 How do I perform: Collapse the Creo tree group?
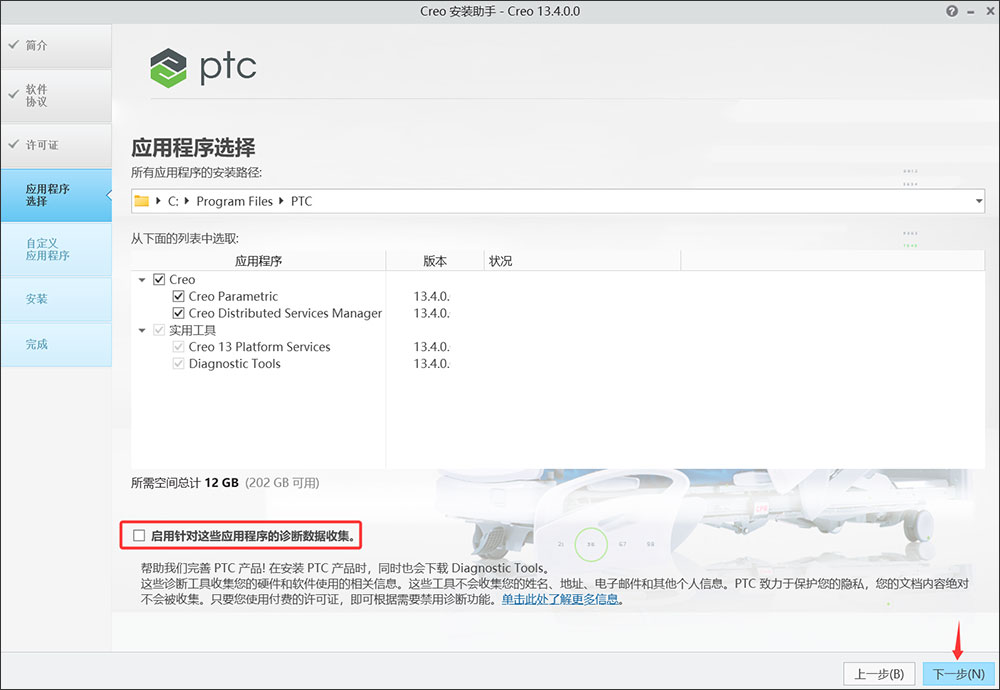[142, 279]
